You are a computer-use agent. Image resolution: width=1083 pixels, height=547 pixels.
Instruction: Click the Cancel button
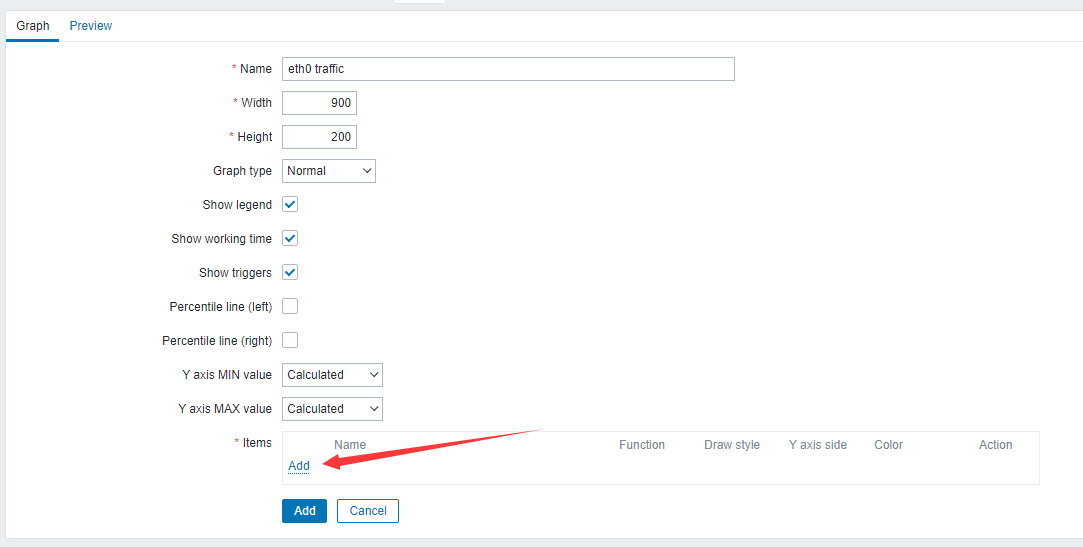coord(368,511)
